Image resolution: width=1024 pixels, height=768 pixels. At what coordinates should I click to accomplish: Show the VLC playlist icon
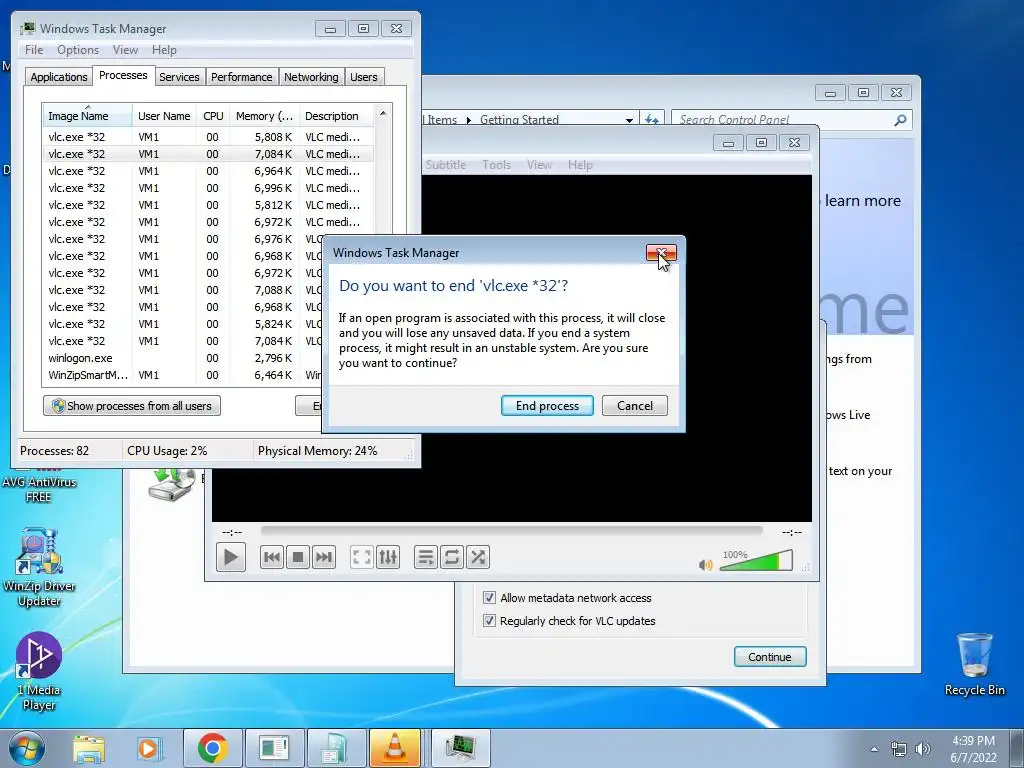tap(425, 557)
